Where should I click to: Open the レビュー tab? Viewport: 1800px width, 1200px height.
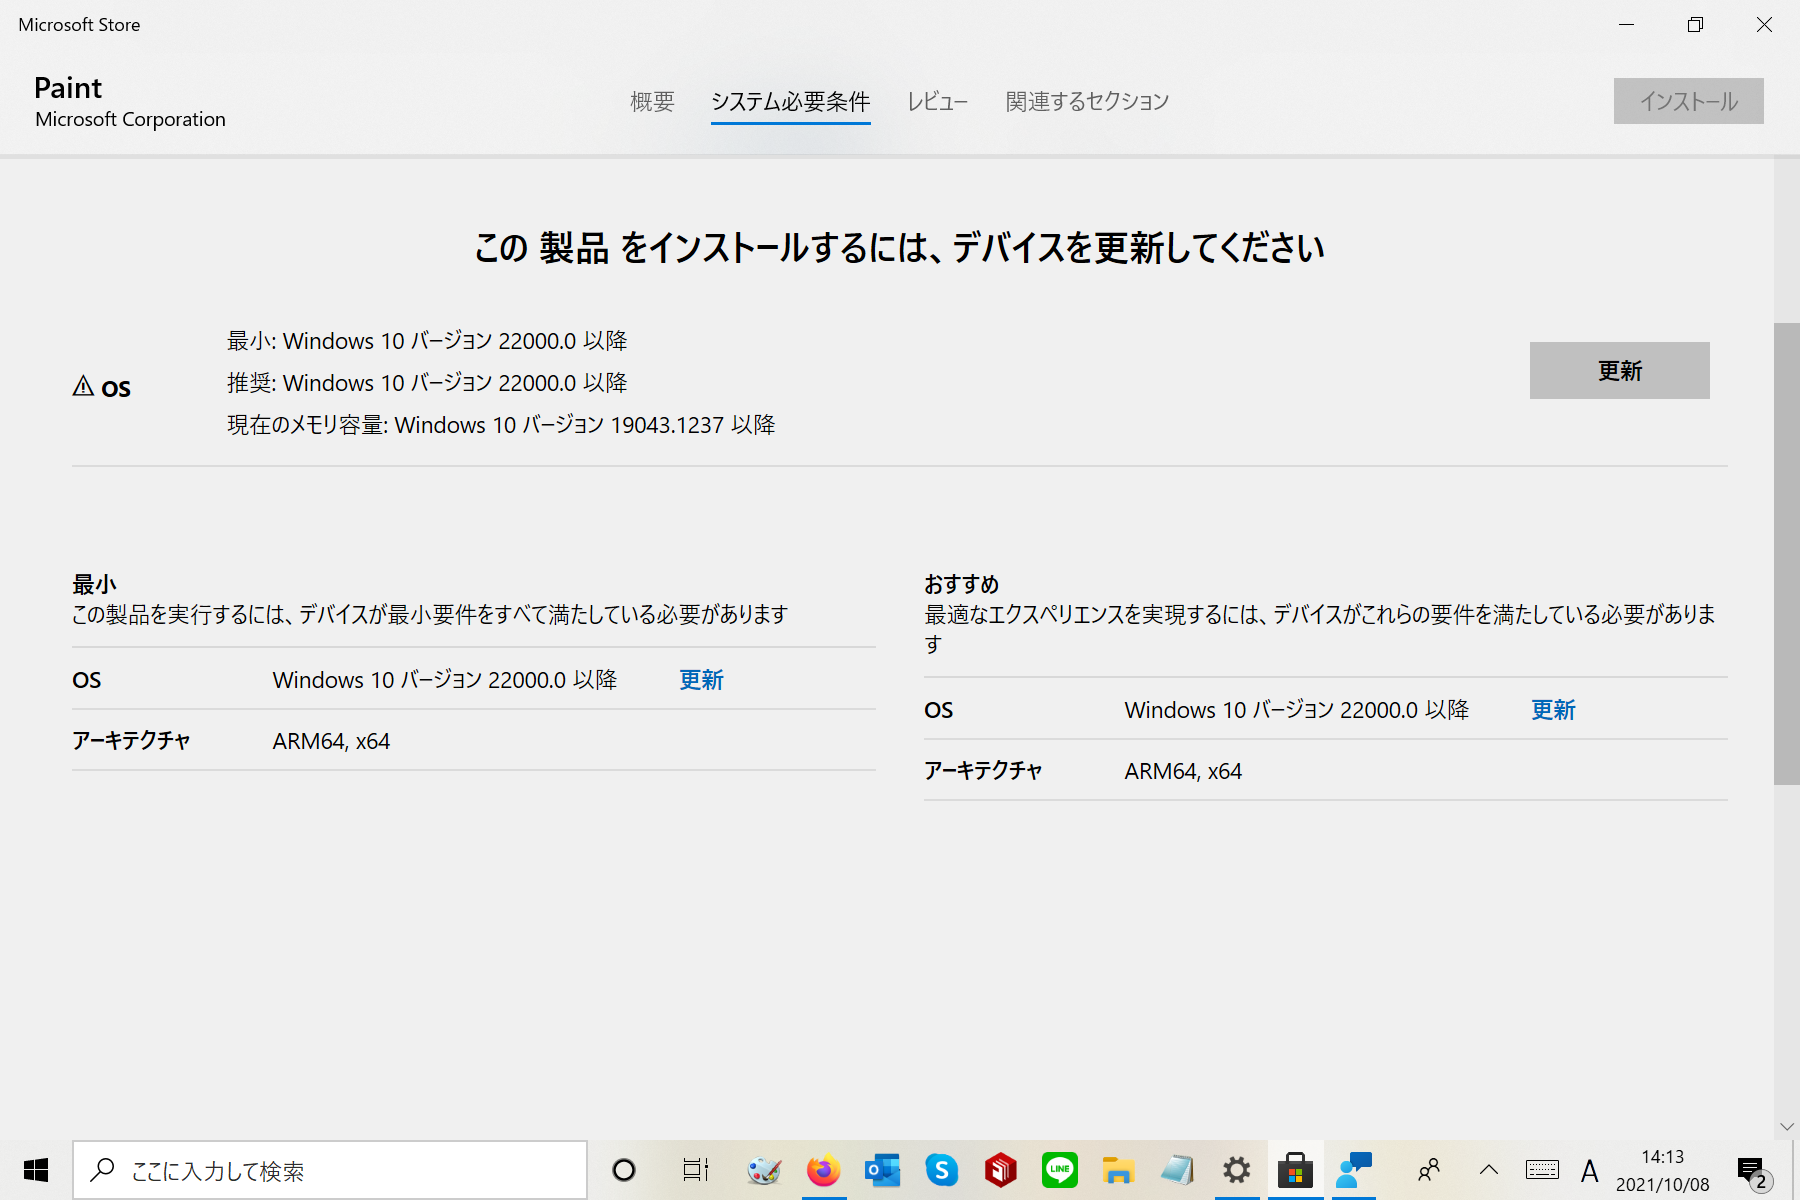point(937,101)
